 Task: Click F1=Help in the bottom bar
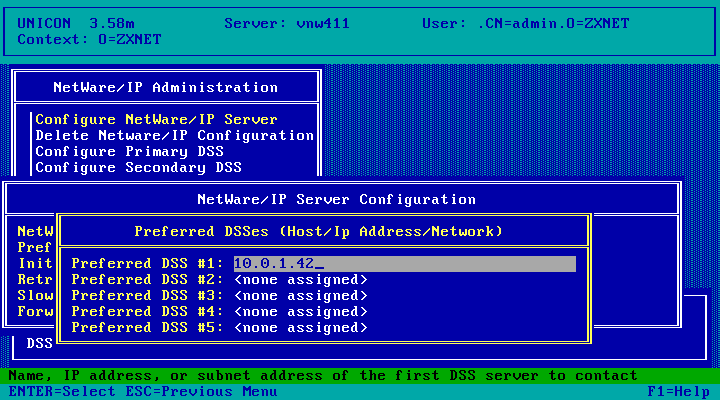[x=679, y=392]
